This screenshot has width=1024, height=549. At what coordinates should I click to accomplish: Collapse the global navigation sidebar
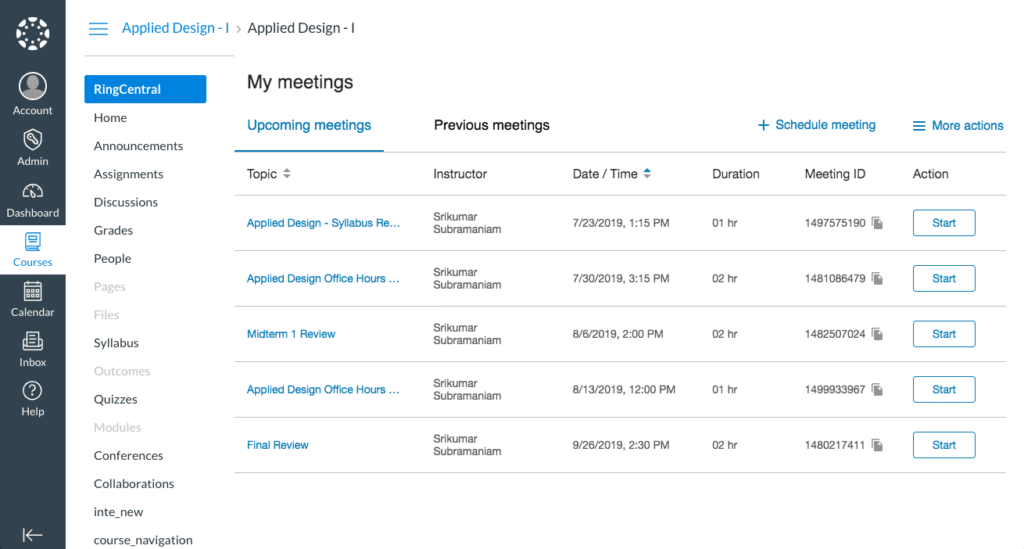(x=32, y=534)
